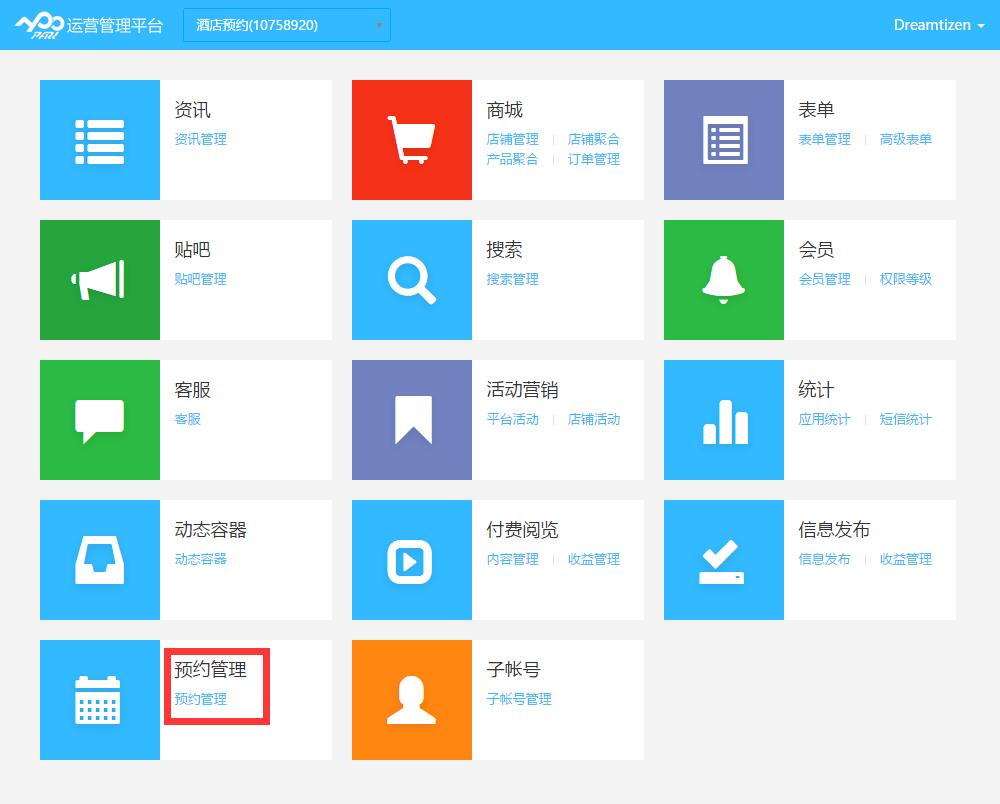Screen dimensions: 1000x804
Task: Click the 高级表单 link
Action: pyautogui.click(x=905, y=139)
